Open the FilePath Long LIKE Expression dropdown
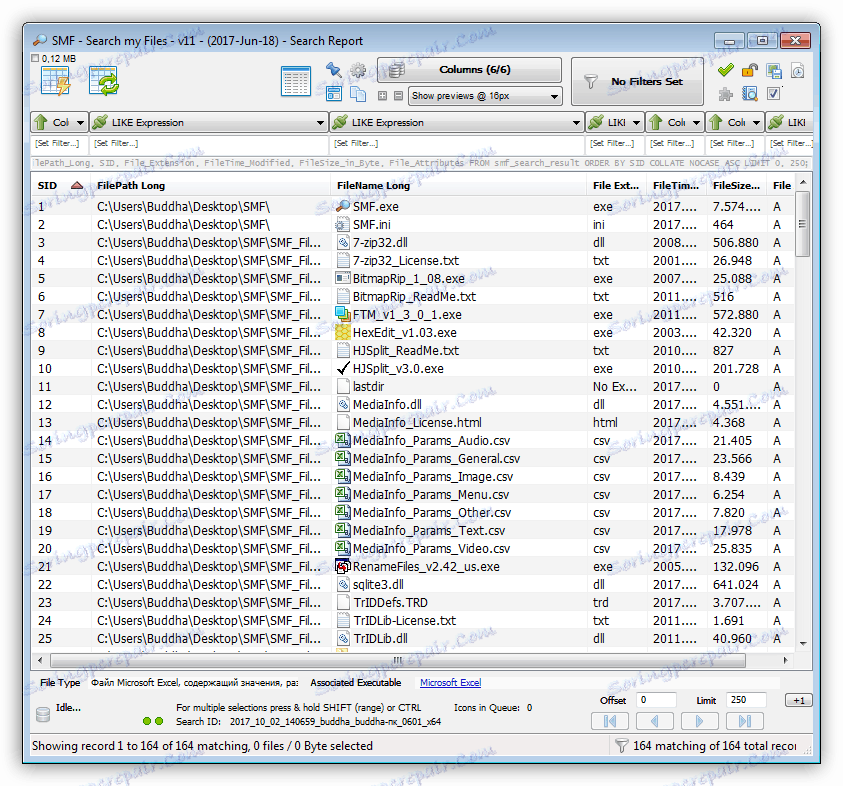Screen dimensions: 843x786 click(209, 123)
